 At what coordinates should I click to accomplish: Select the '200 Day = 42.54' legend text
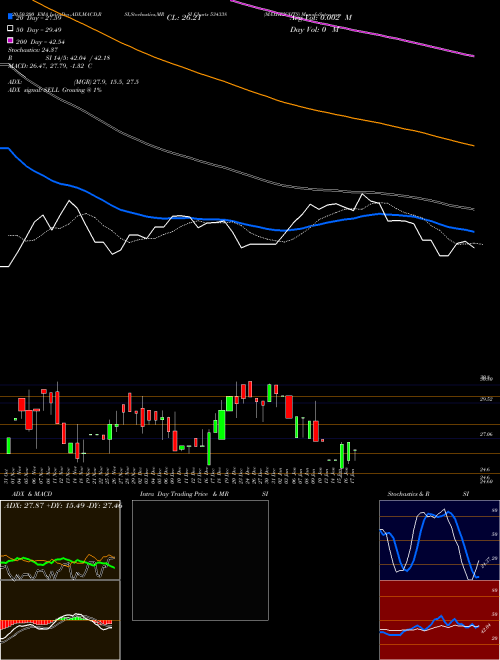click(40, 42)
